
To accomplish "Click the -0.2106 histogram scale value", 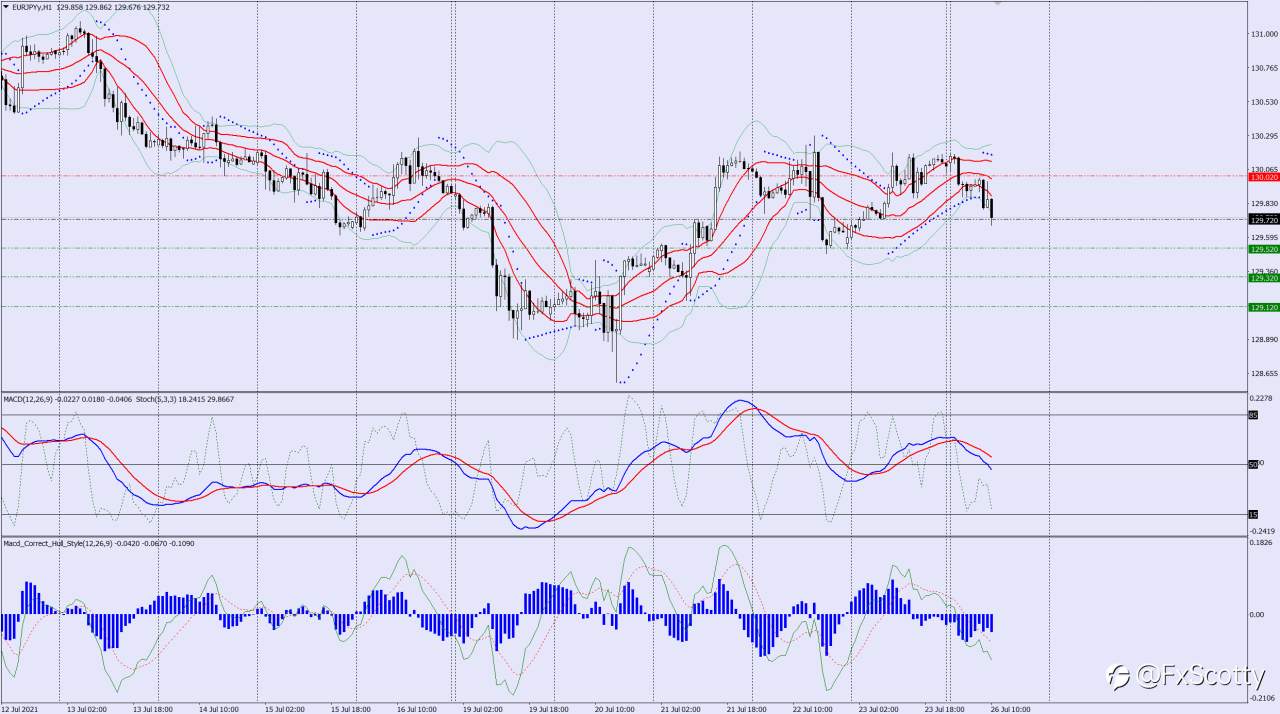I will [x=1263, y=698].
